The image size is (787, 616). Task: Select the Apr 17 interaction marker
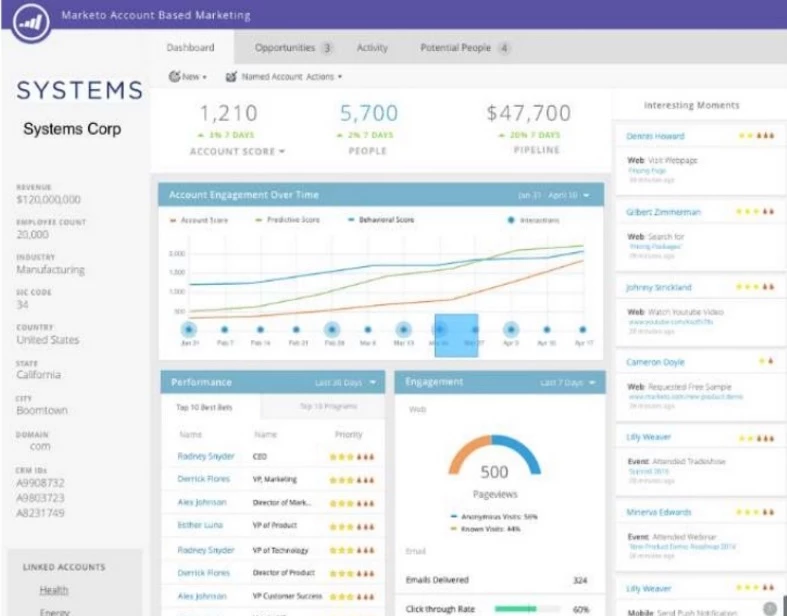click(x=582, y=330)
